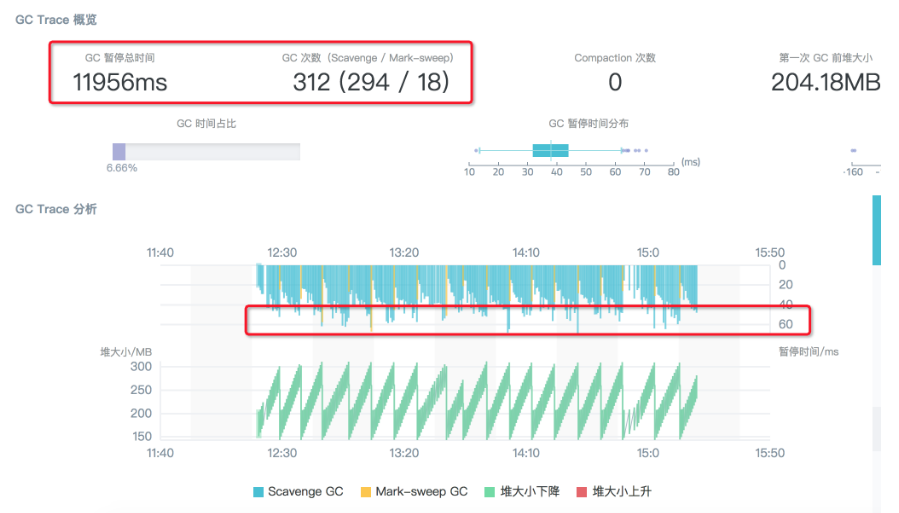
Task: Click the GC 时间占比 label
Action: tap(206, 123)
